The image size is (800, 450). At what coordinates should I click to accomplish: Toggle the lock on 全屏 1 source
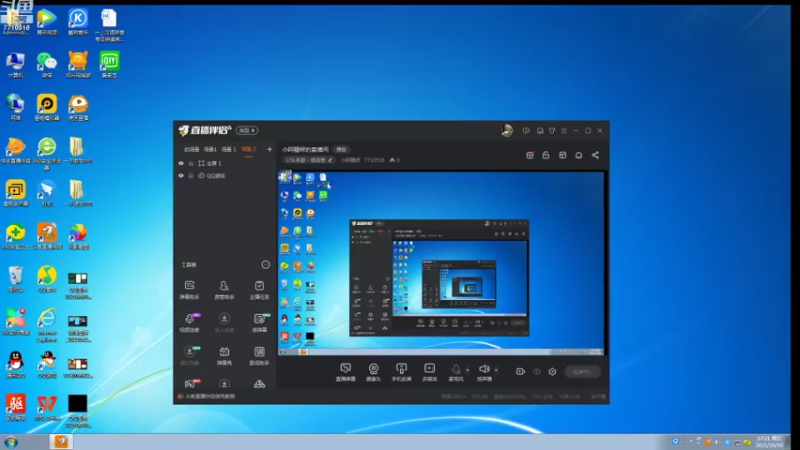pyautogui.click(x=191, y=163)
